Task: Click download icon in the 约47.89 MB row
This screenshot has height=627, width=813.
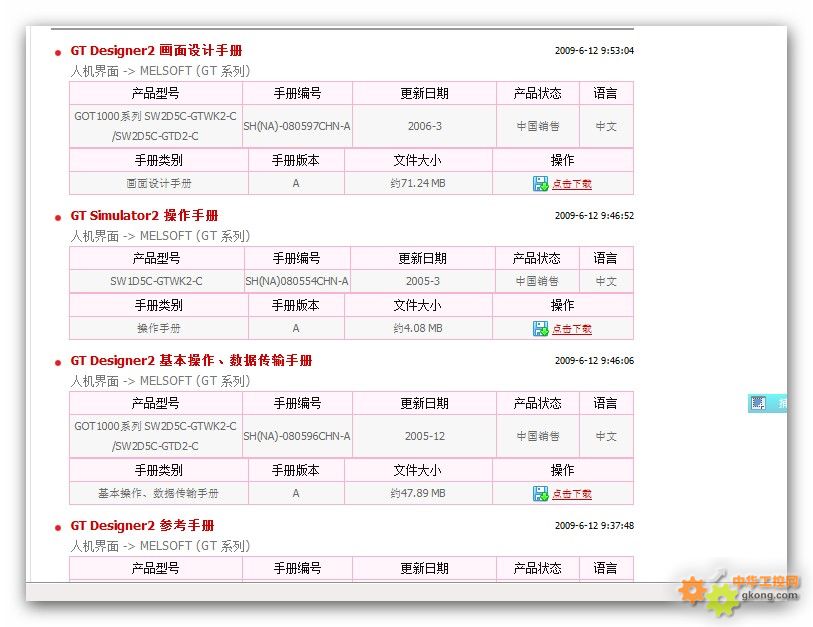Action: pos(540,494)
